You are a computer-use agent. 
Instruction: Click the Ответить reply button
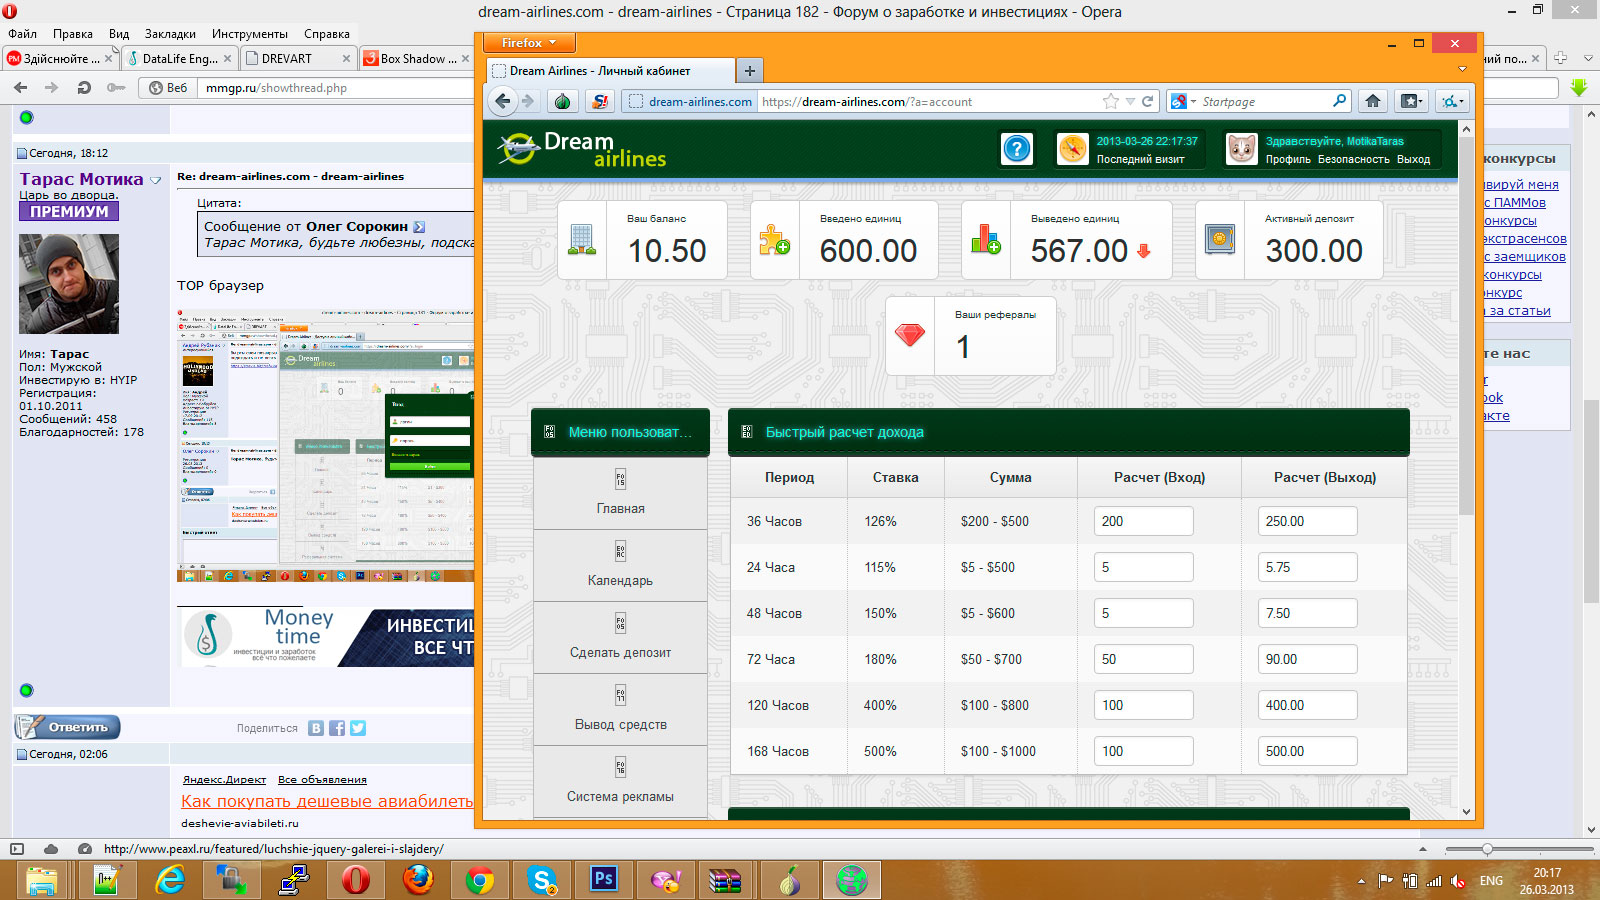pos(68,727)
